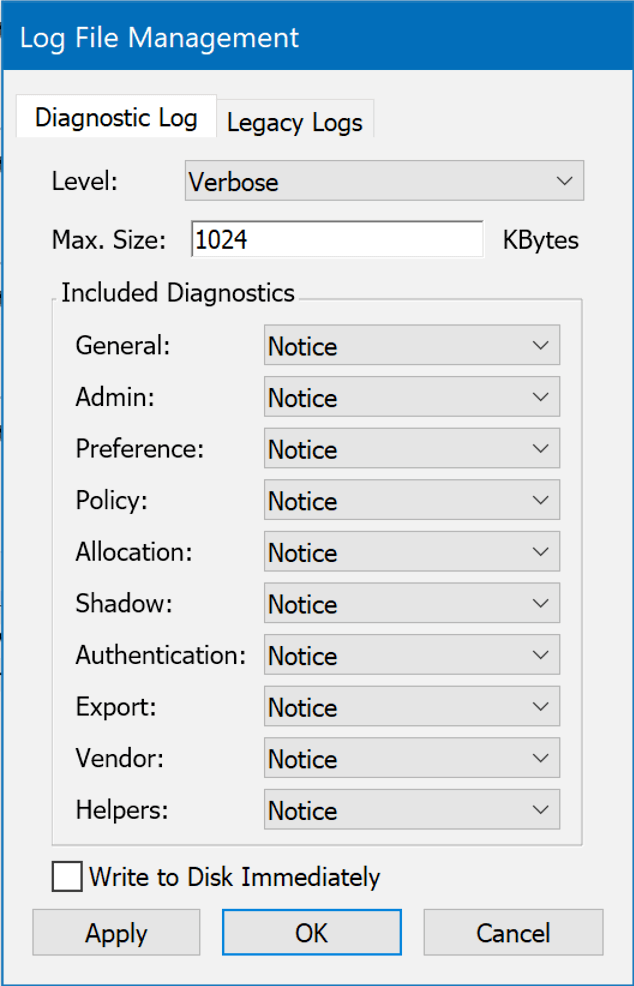Viewport: 634px width, 986px height.
Task: Click the Write to Disk Immediately label
Action: (235, 877)
